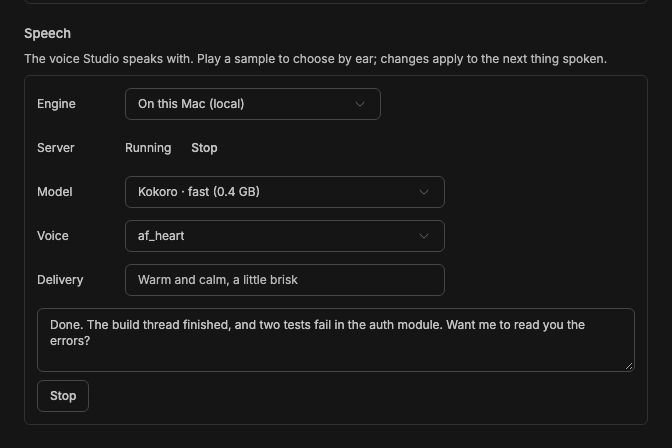Click the text area resize handle

click(x=629, y=366)
